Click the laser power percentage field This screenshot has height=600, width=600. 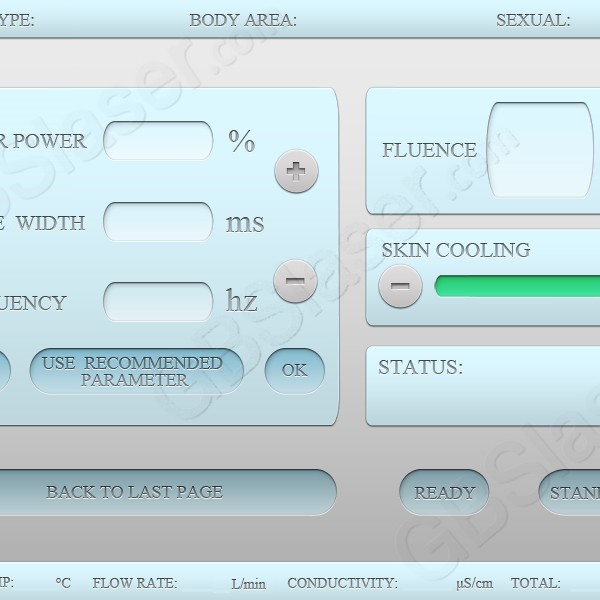(x=158, y=140)
